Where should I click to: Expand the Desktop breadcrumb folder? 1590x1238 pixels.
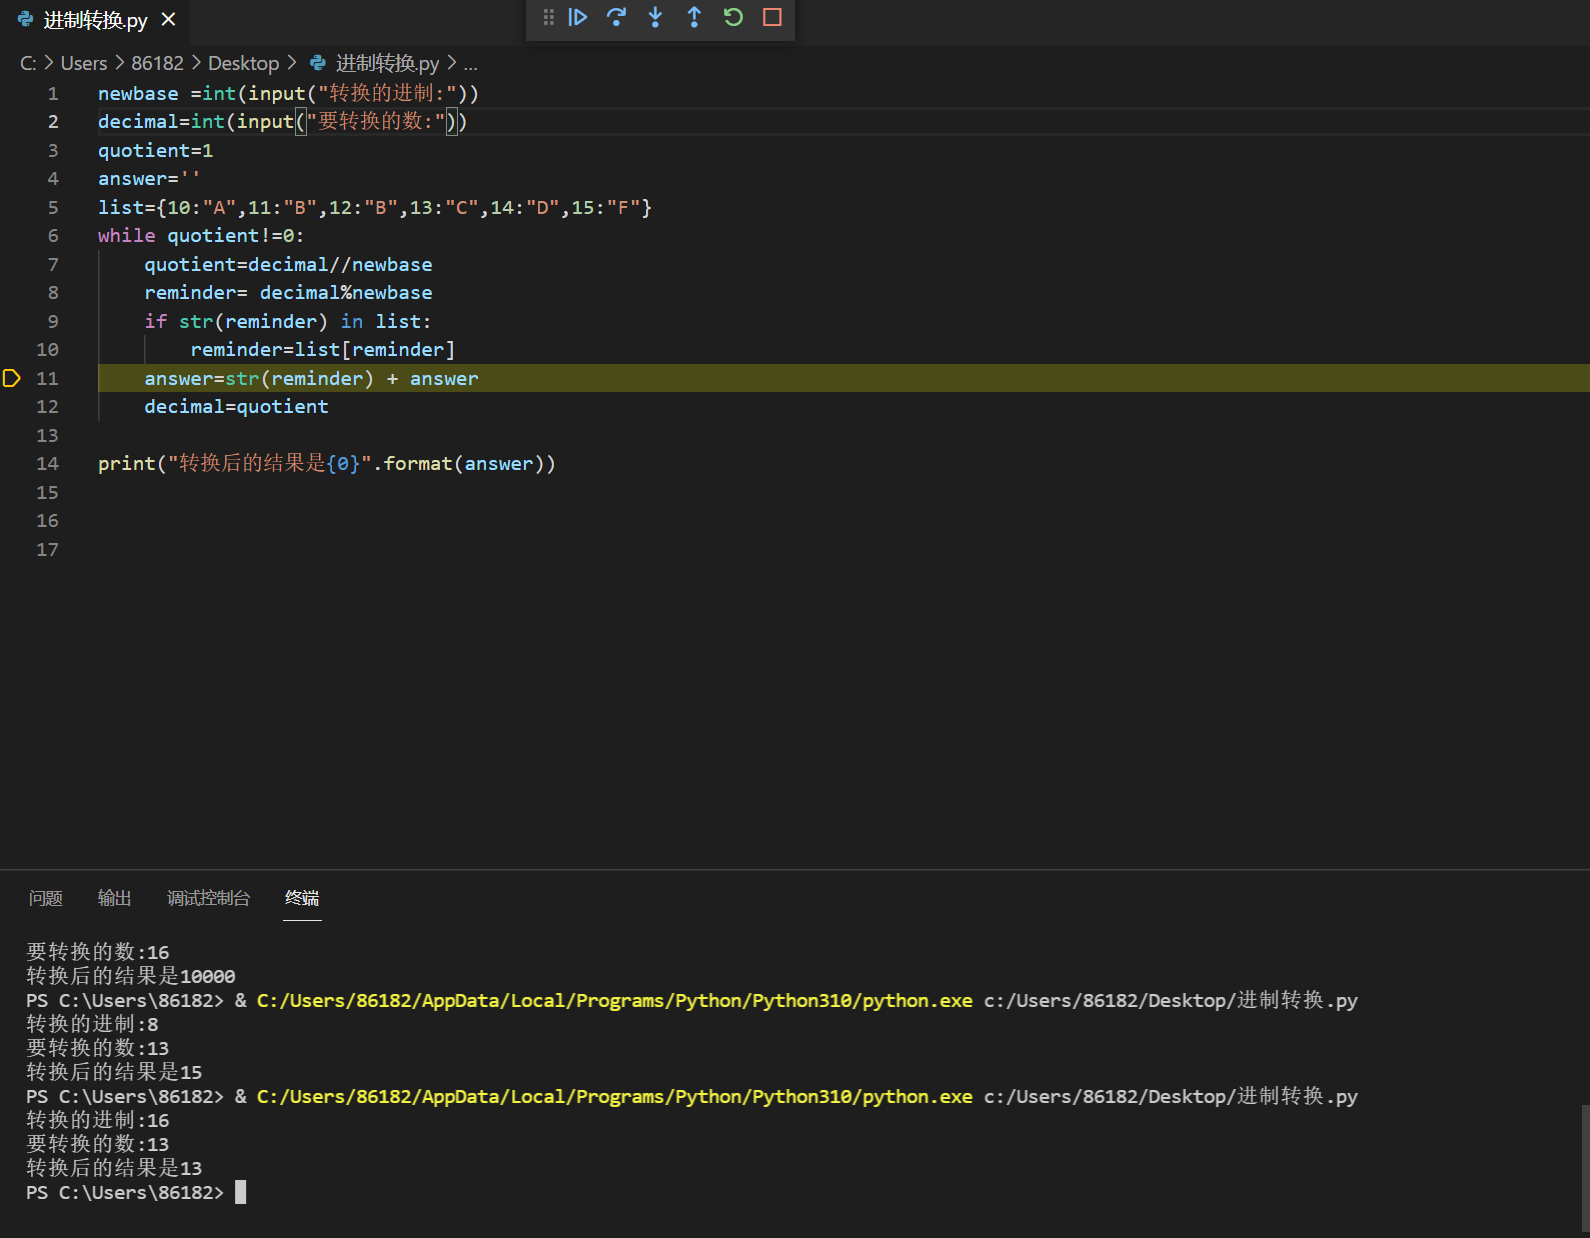point(243,63)
